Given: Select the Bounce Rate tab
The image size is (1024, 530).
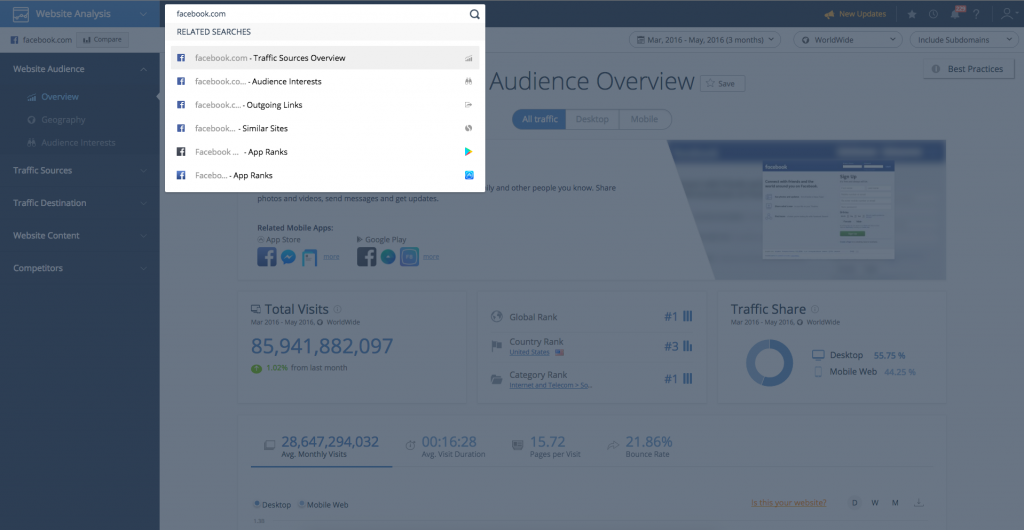Looking at the screenshot, I should pyautogui.click(x=640, y=446).
